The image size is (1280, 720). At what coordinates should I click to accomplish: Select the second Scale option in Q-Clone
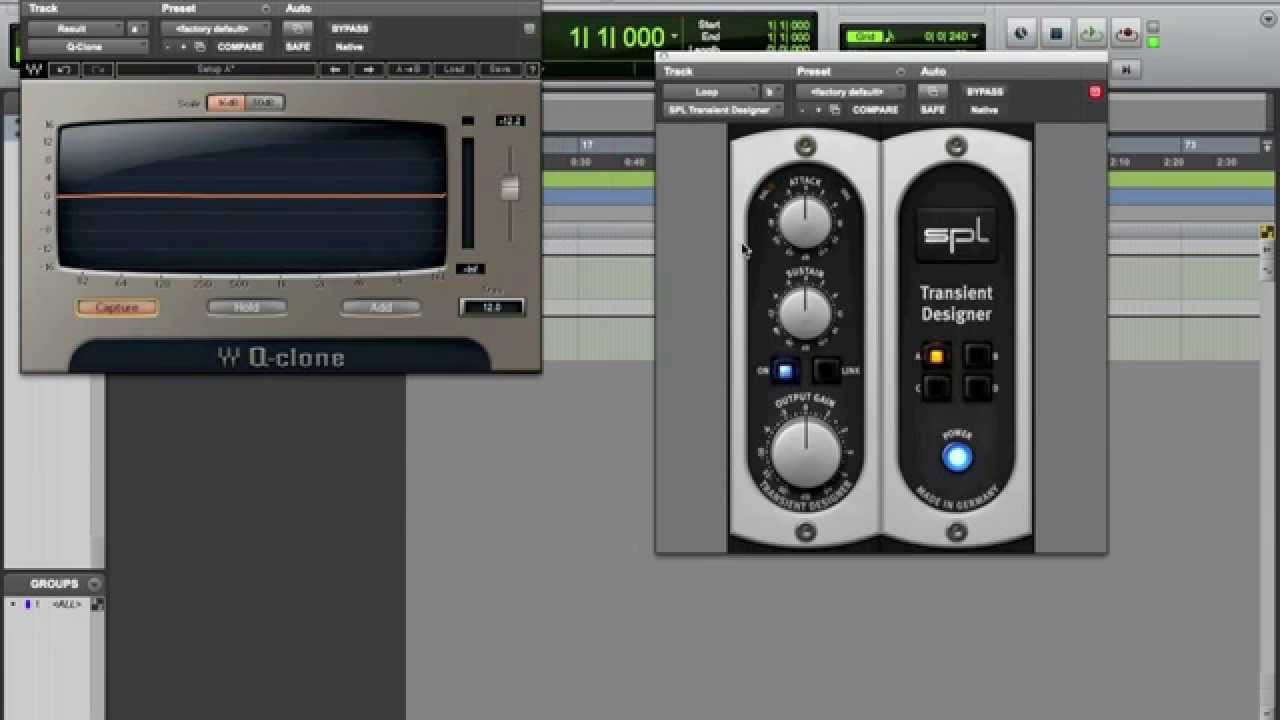pyautogui.click(x=265, y=103)
